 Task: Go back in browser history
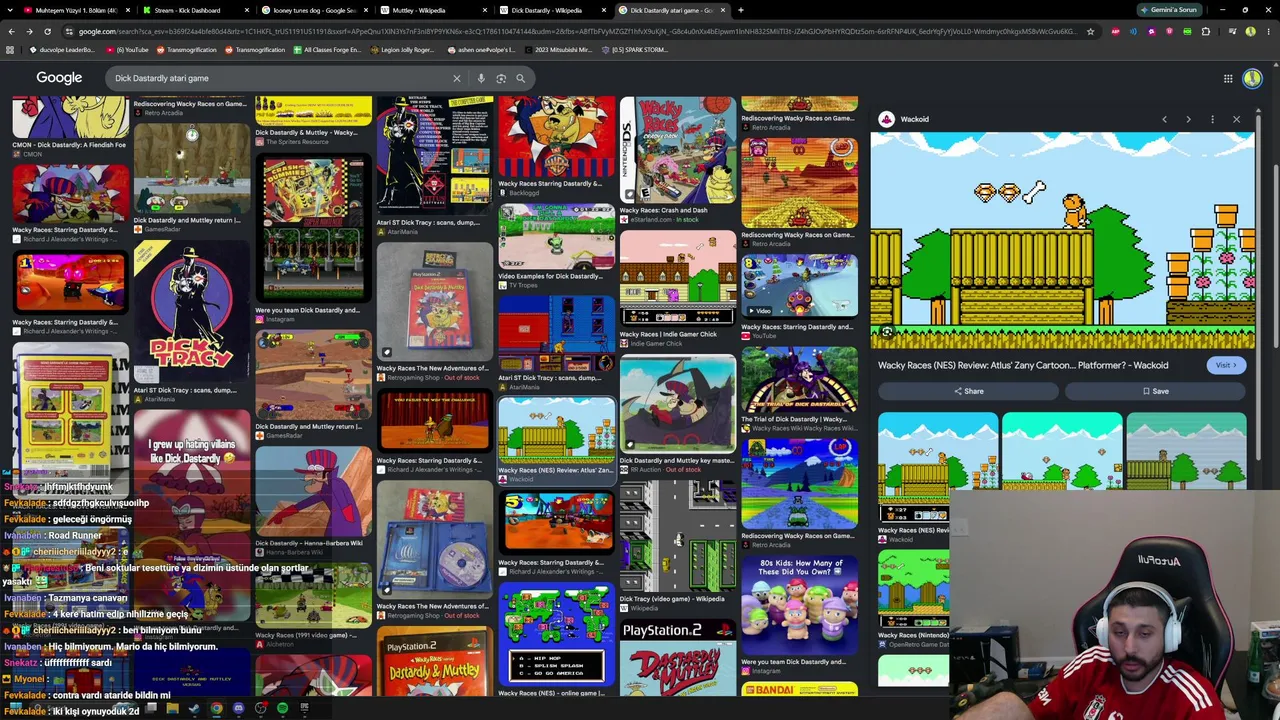[x=11, y=31]
